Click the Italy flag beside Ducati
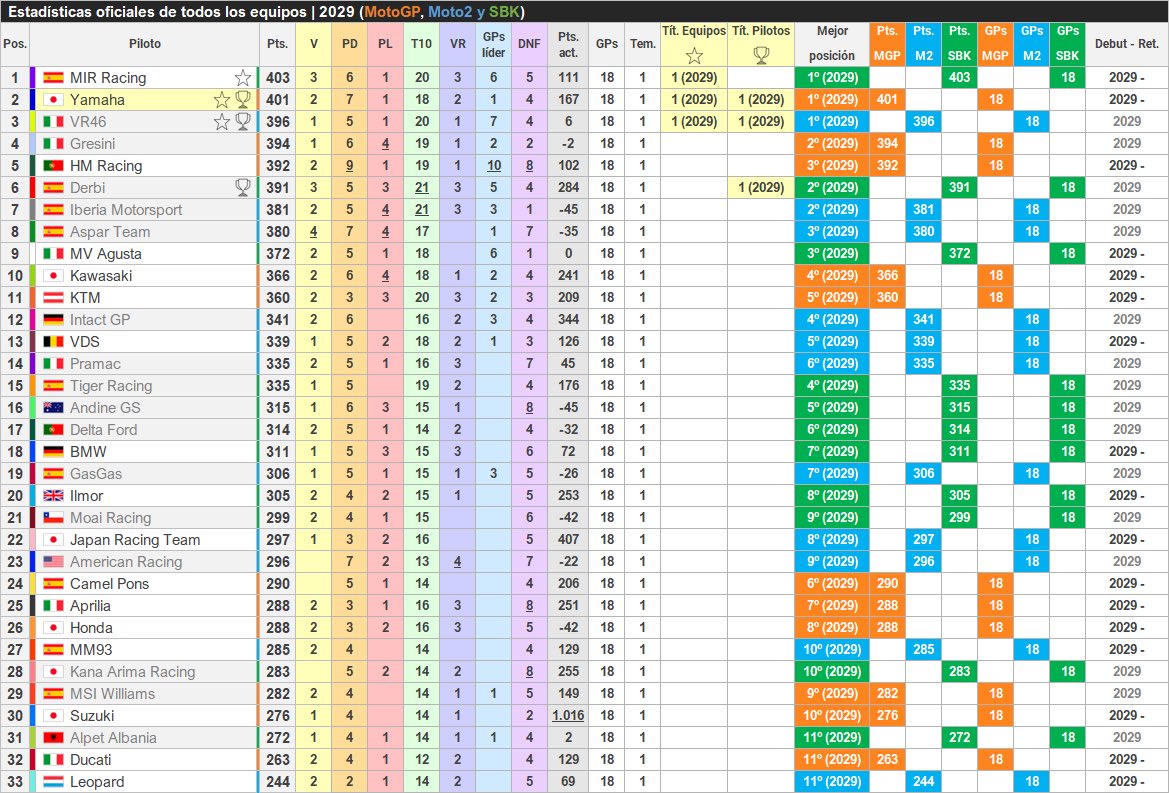The height and width of the screenshot is (793, 1169). tap(53, 759)
